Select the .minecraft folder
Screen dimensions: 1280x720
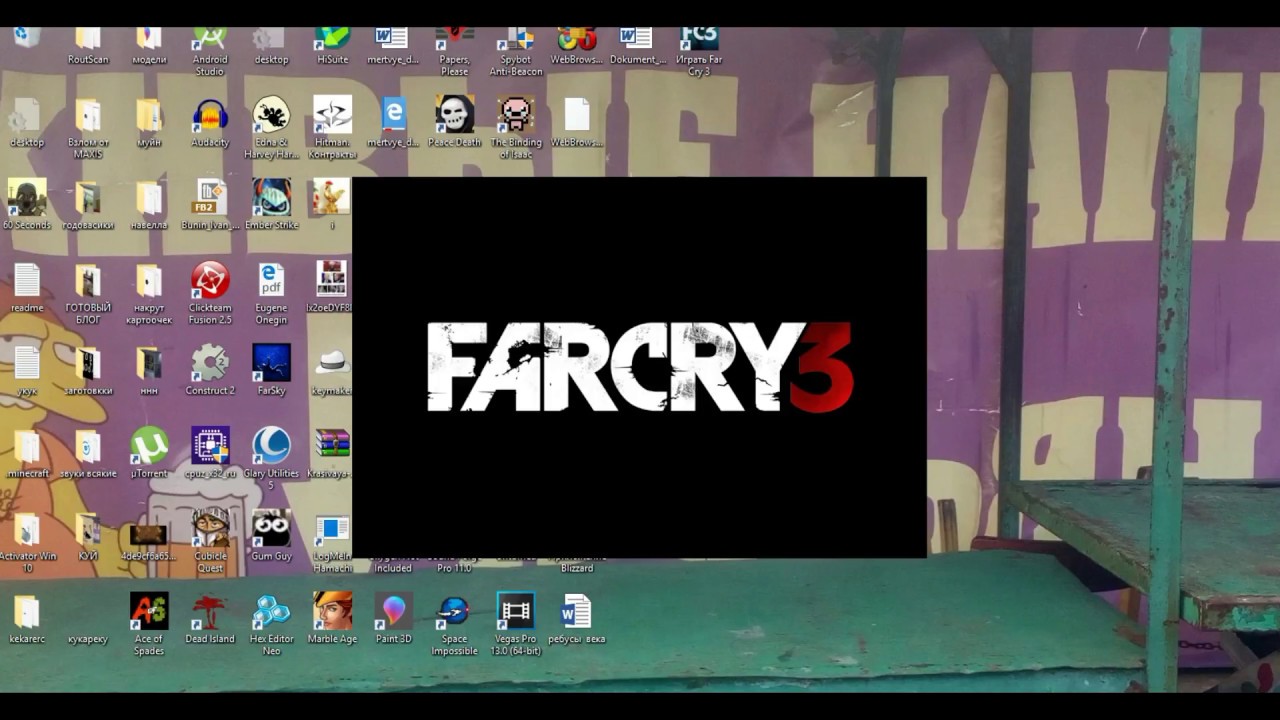tap(27, 453)
